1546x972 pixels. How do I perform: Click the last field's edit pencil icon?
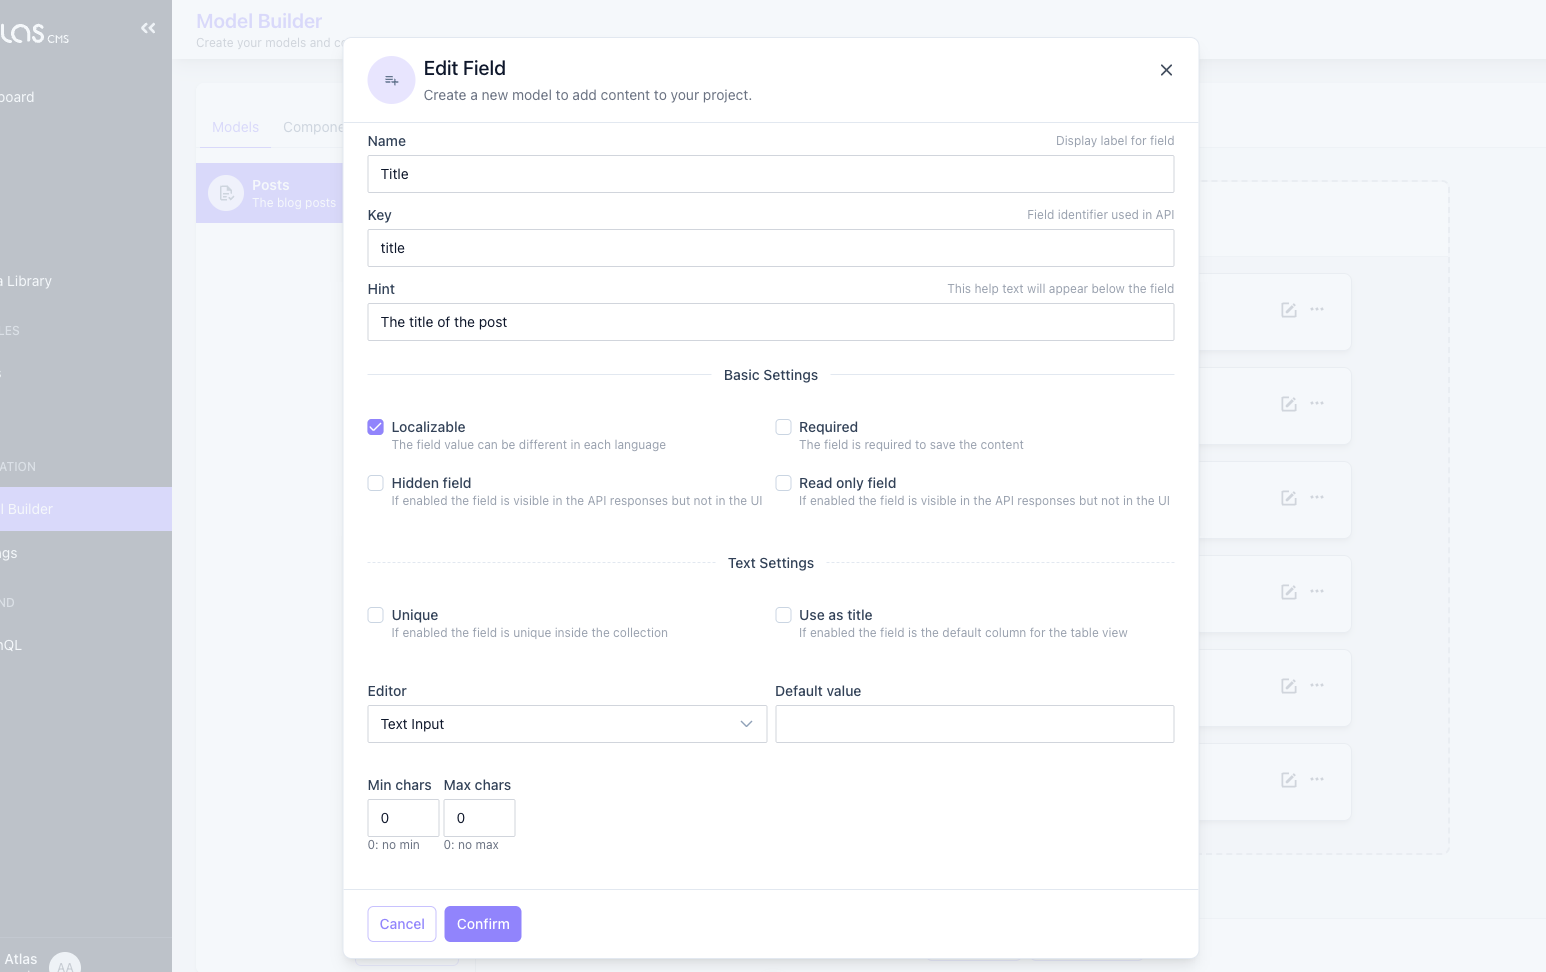(x=1289, y=780)
